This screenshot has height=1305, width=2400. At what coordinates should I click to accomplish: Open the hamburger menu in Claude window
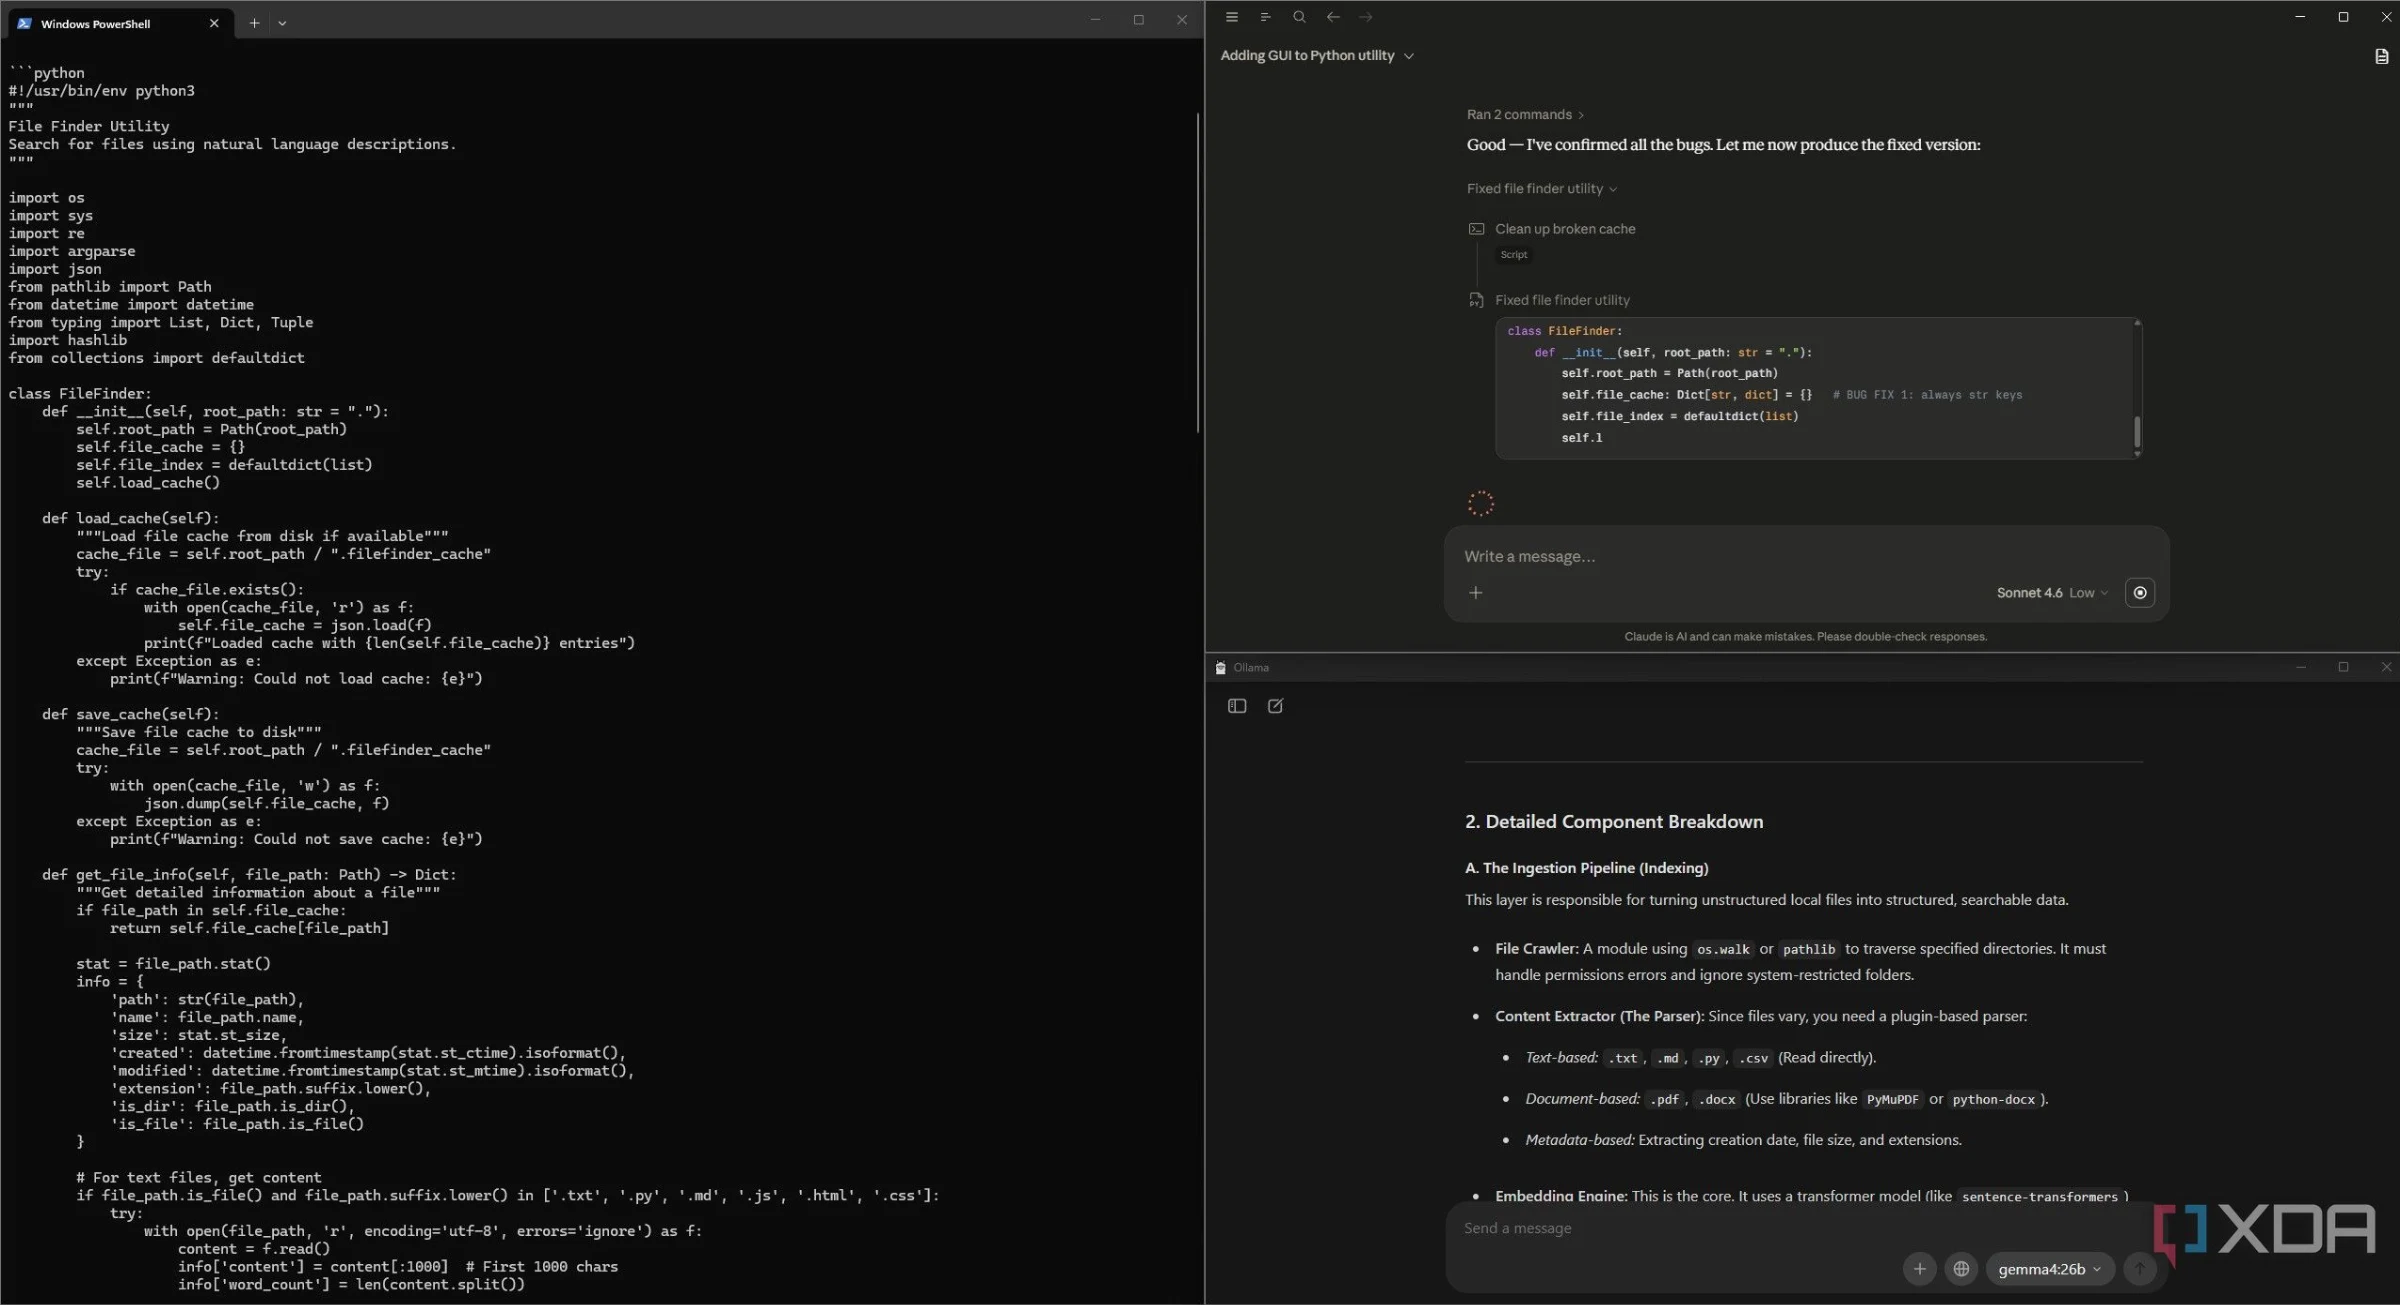pyautogui.click(x=1232, y=17)
